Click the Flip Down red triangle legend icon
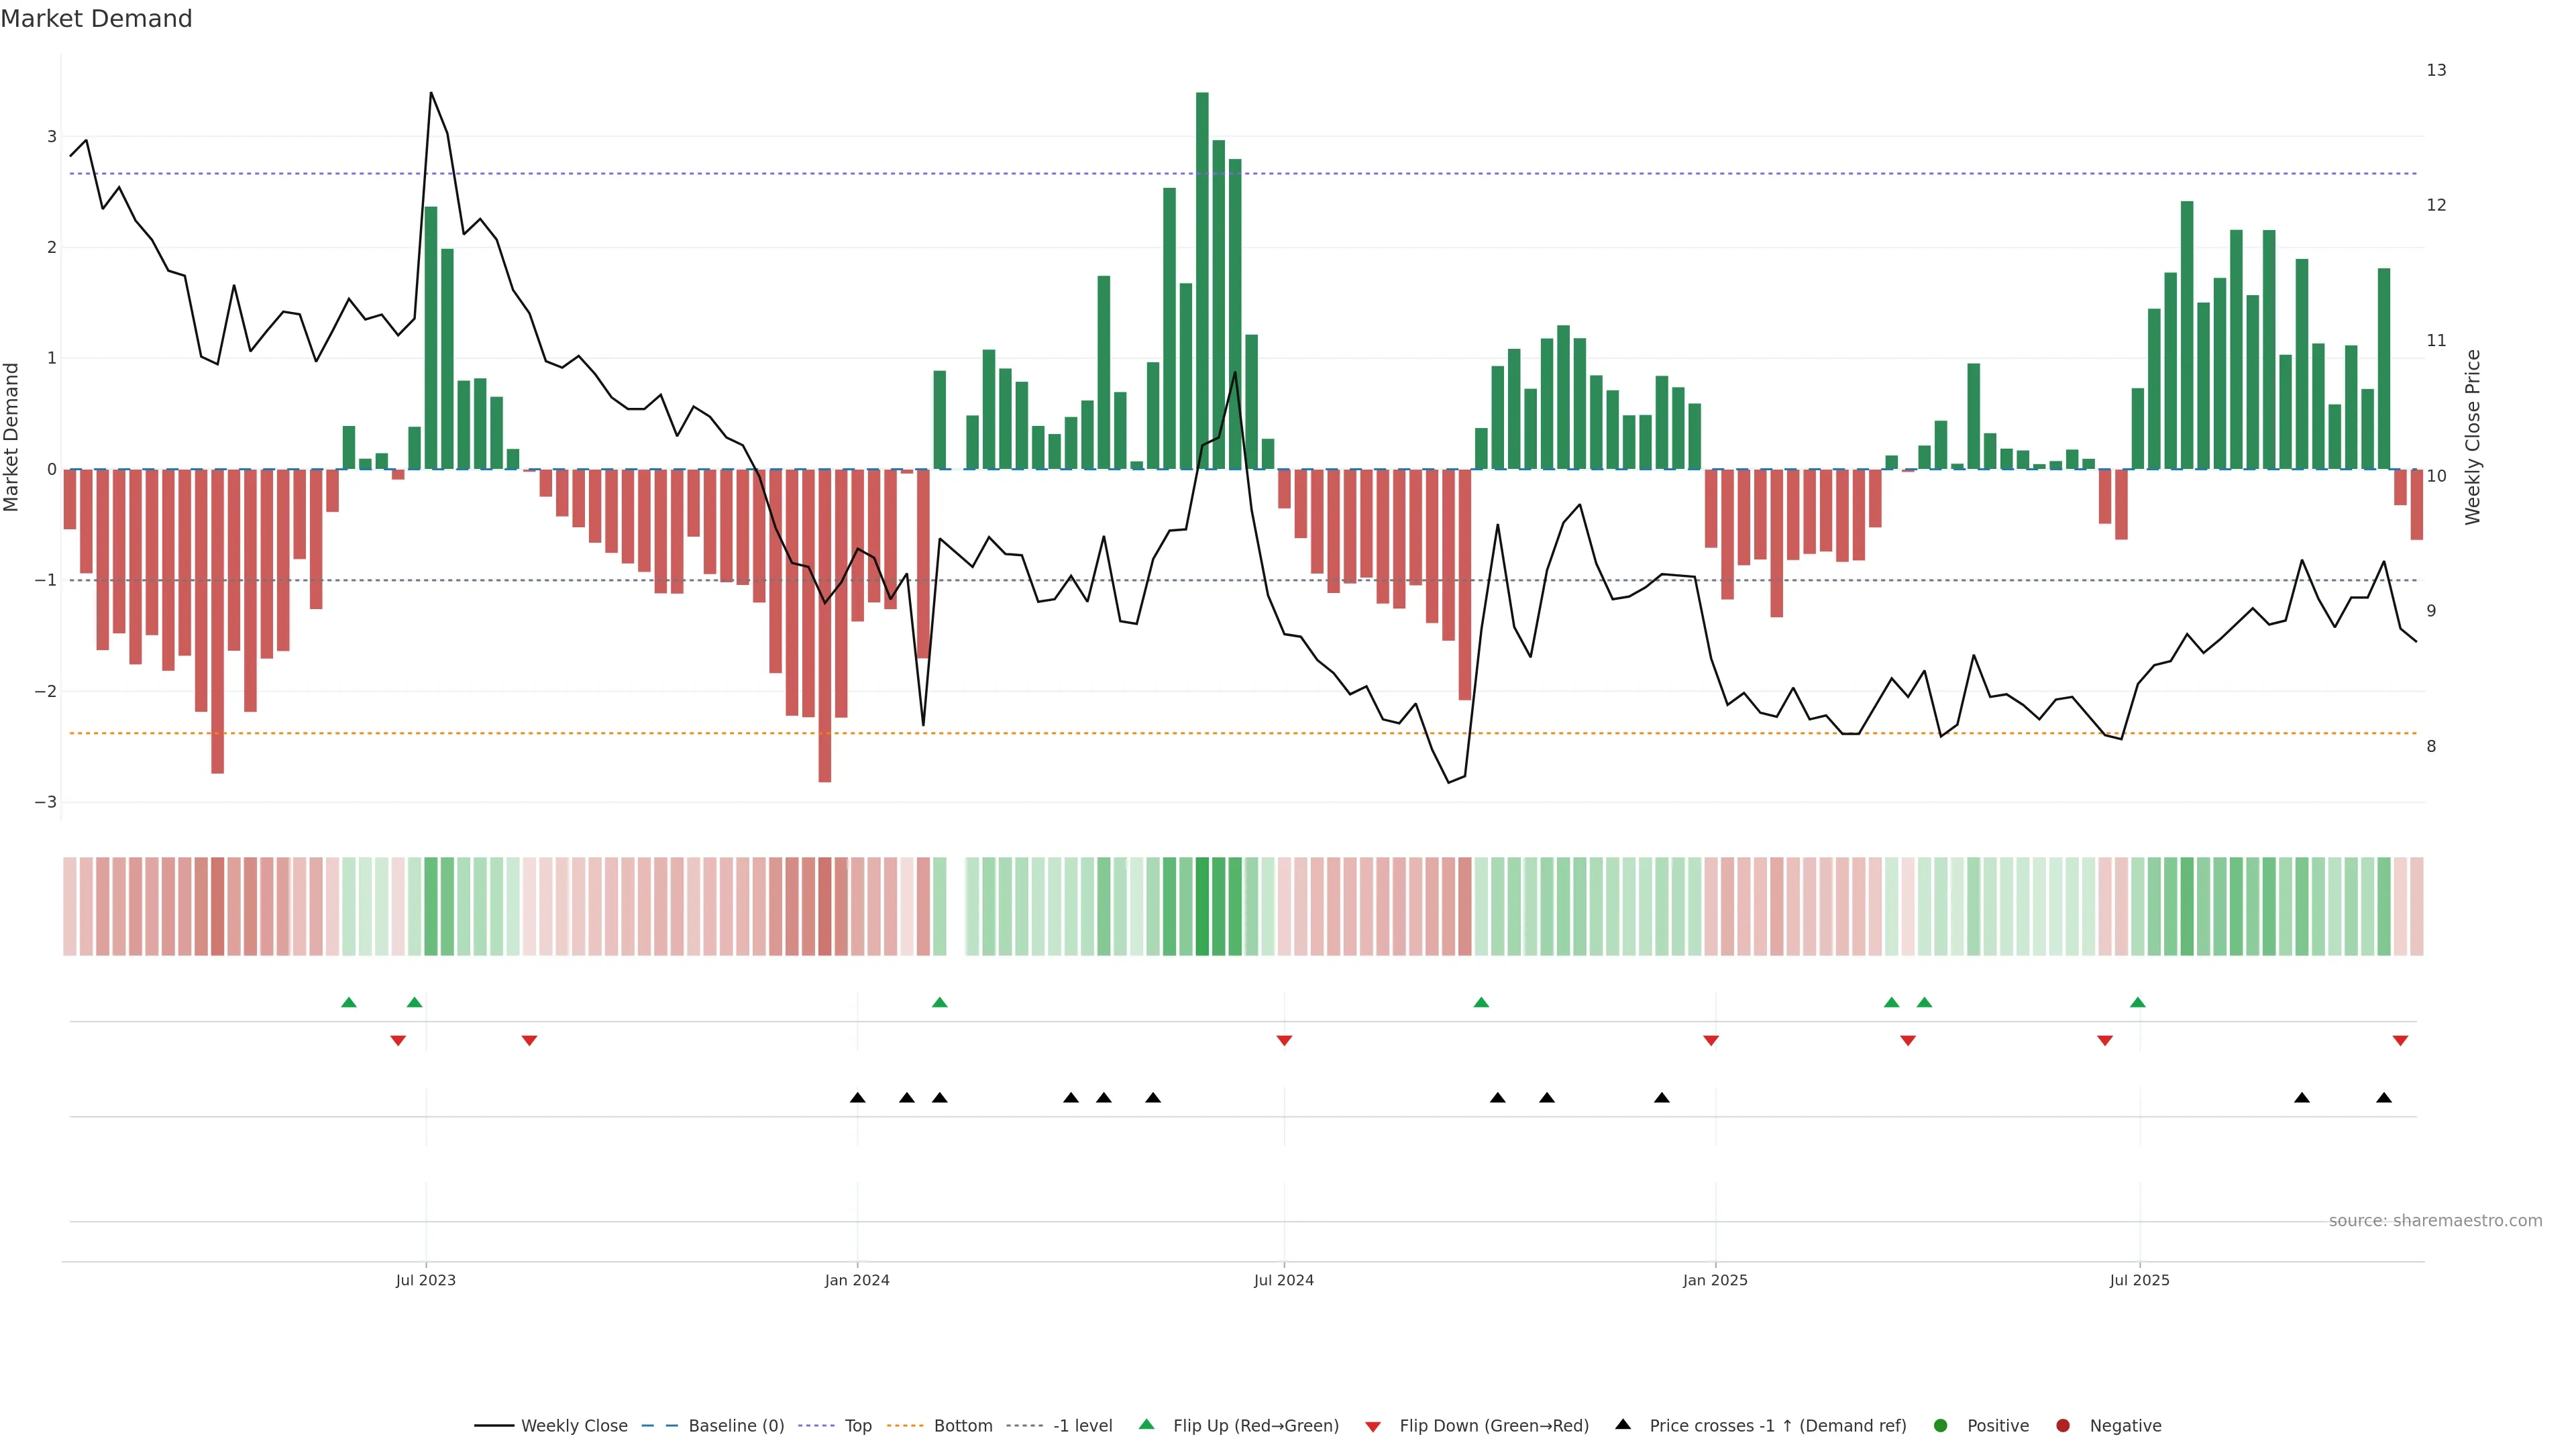Image resolution: width=2576 pixels, height=1449 pixels. click(1373, 1426)
